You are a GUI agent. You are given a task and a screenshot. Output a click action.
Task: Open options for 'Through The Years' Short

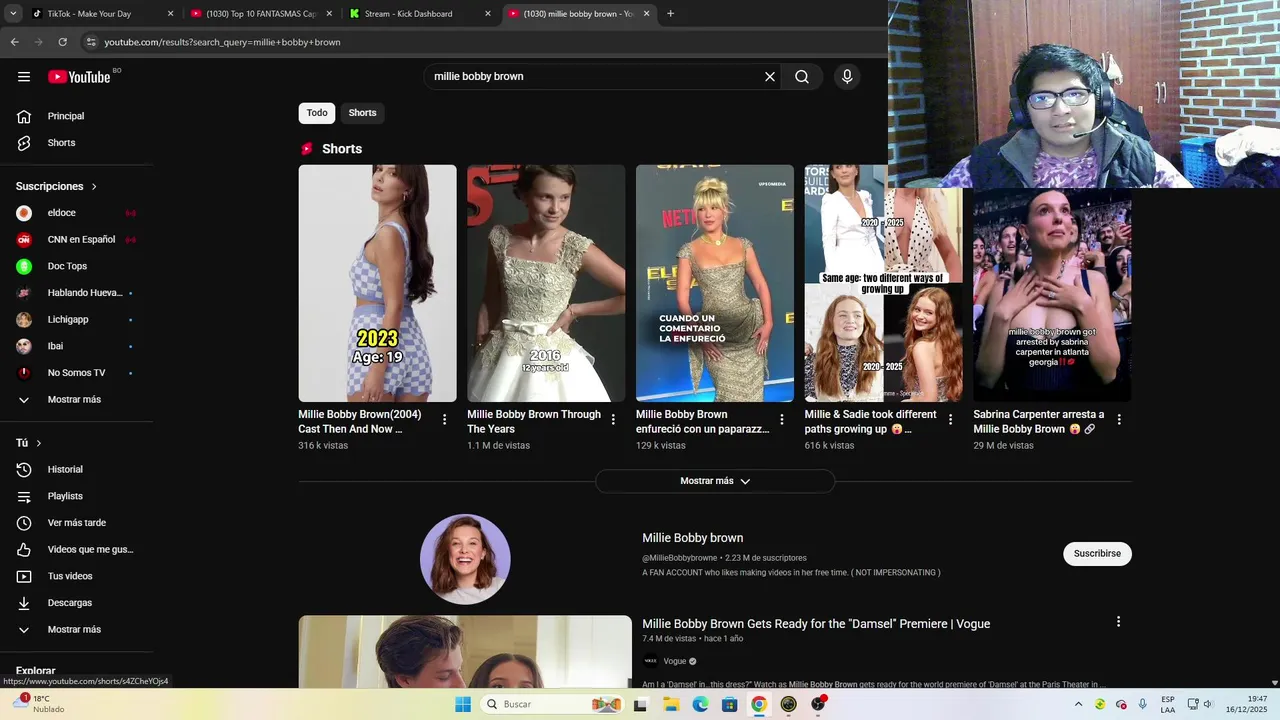tap(613, 420)
